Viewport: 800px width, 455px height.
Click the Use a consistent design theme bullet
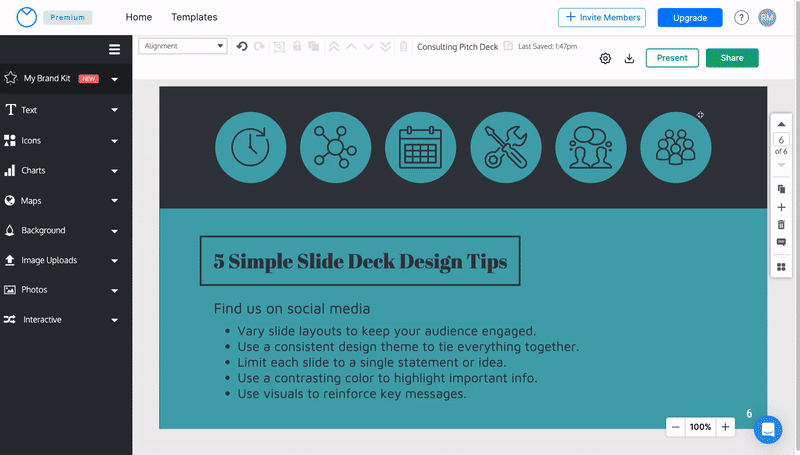(x=408, y=347)
